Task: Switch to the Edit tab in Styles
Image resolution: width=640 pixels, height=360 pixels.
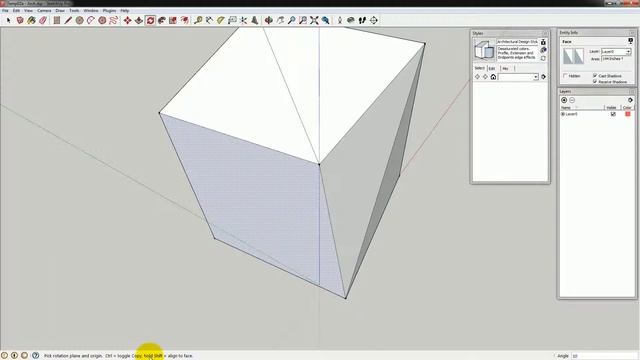Action: click(x=492, y=68)
